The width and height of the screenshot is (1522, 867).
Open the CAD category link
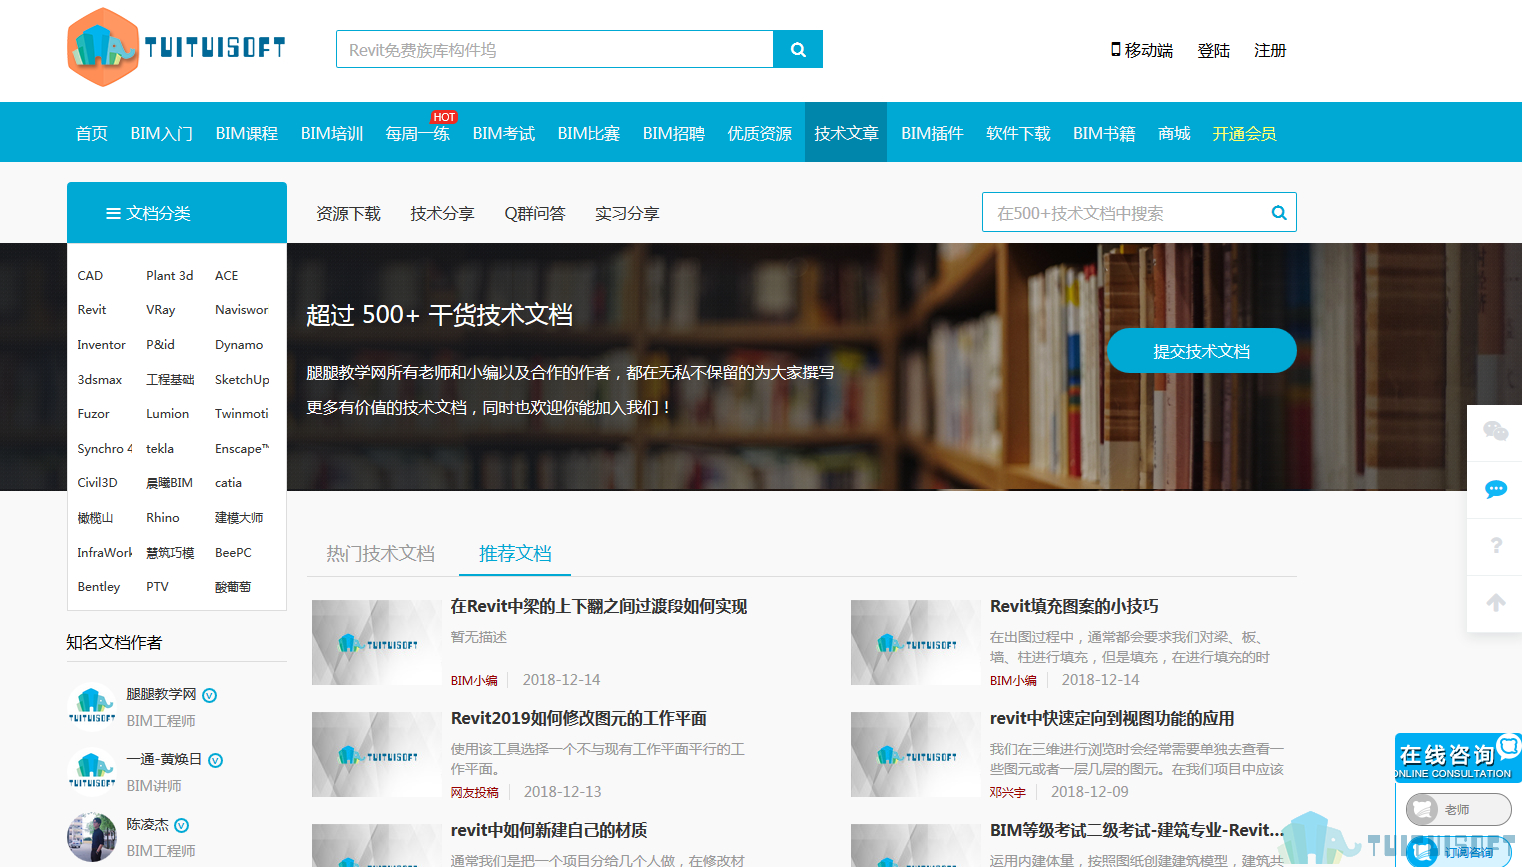pos(90,275)
